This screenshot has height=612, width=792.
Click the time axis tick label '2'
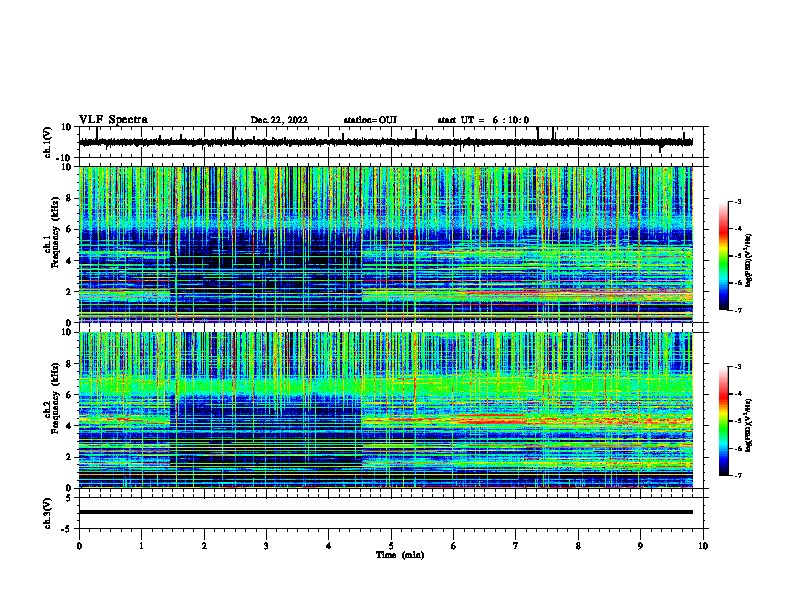[x=204, y=546]
